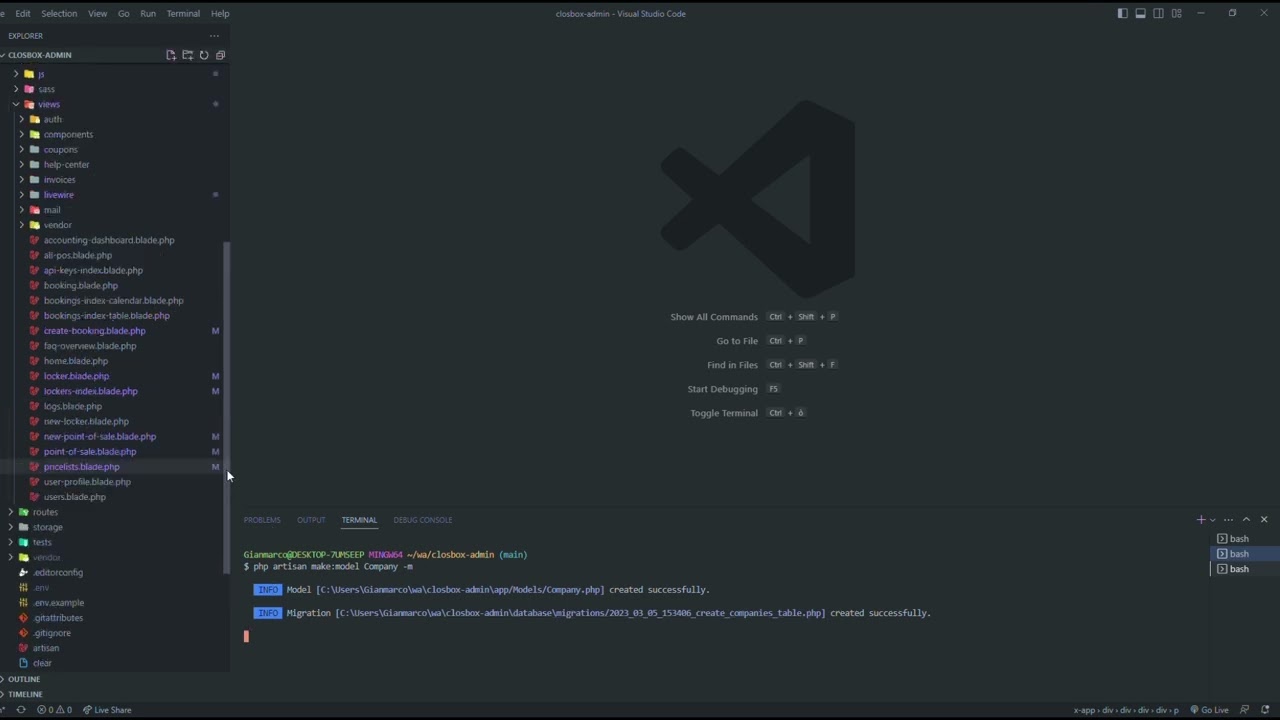The width and height of the screenshot is (1280, 720).
Task: Open the View menu
Action: point(97,13)
